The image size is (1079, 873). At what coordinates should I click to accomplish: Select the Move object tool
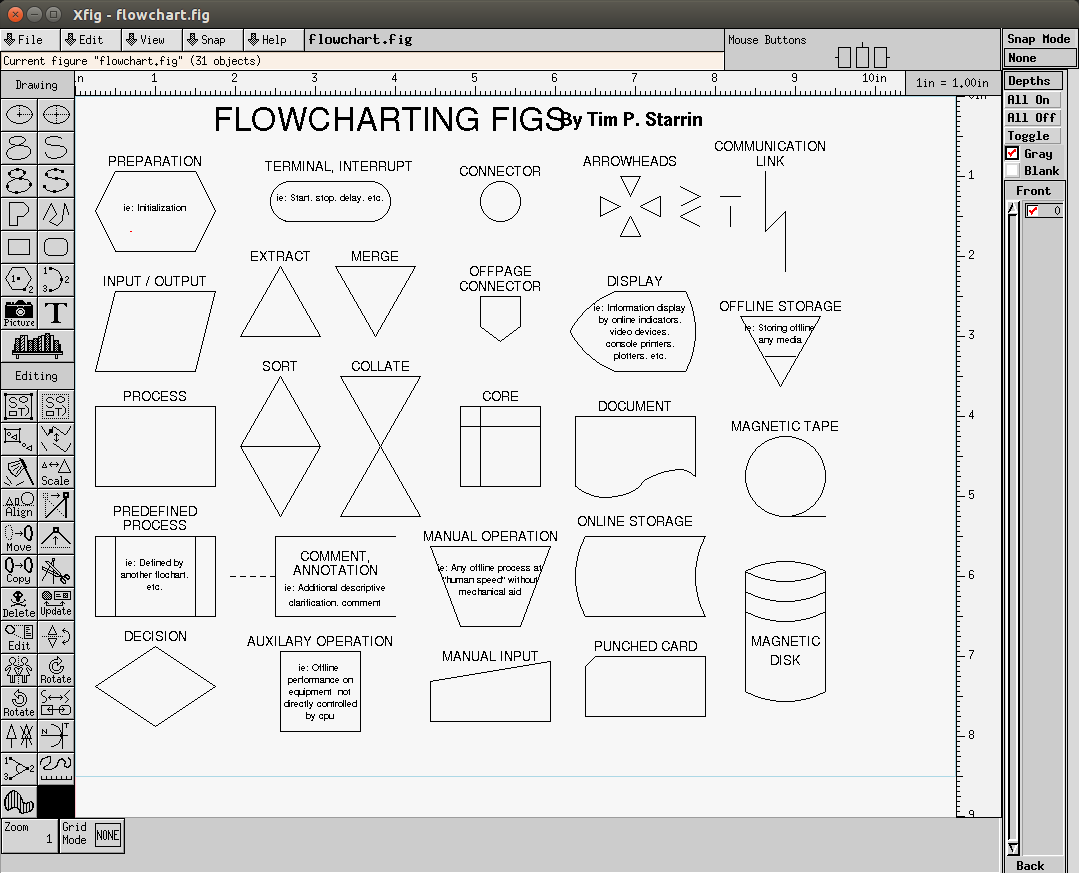19,538
